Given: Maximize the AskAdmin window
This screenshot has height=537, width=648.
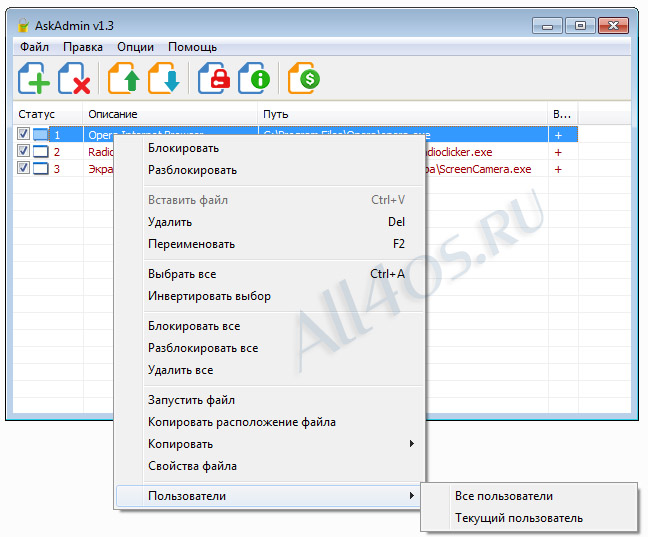Looking at the screenshot, I should [x=580, y=26].
